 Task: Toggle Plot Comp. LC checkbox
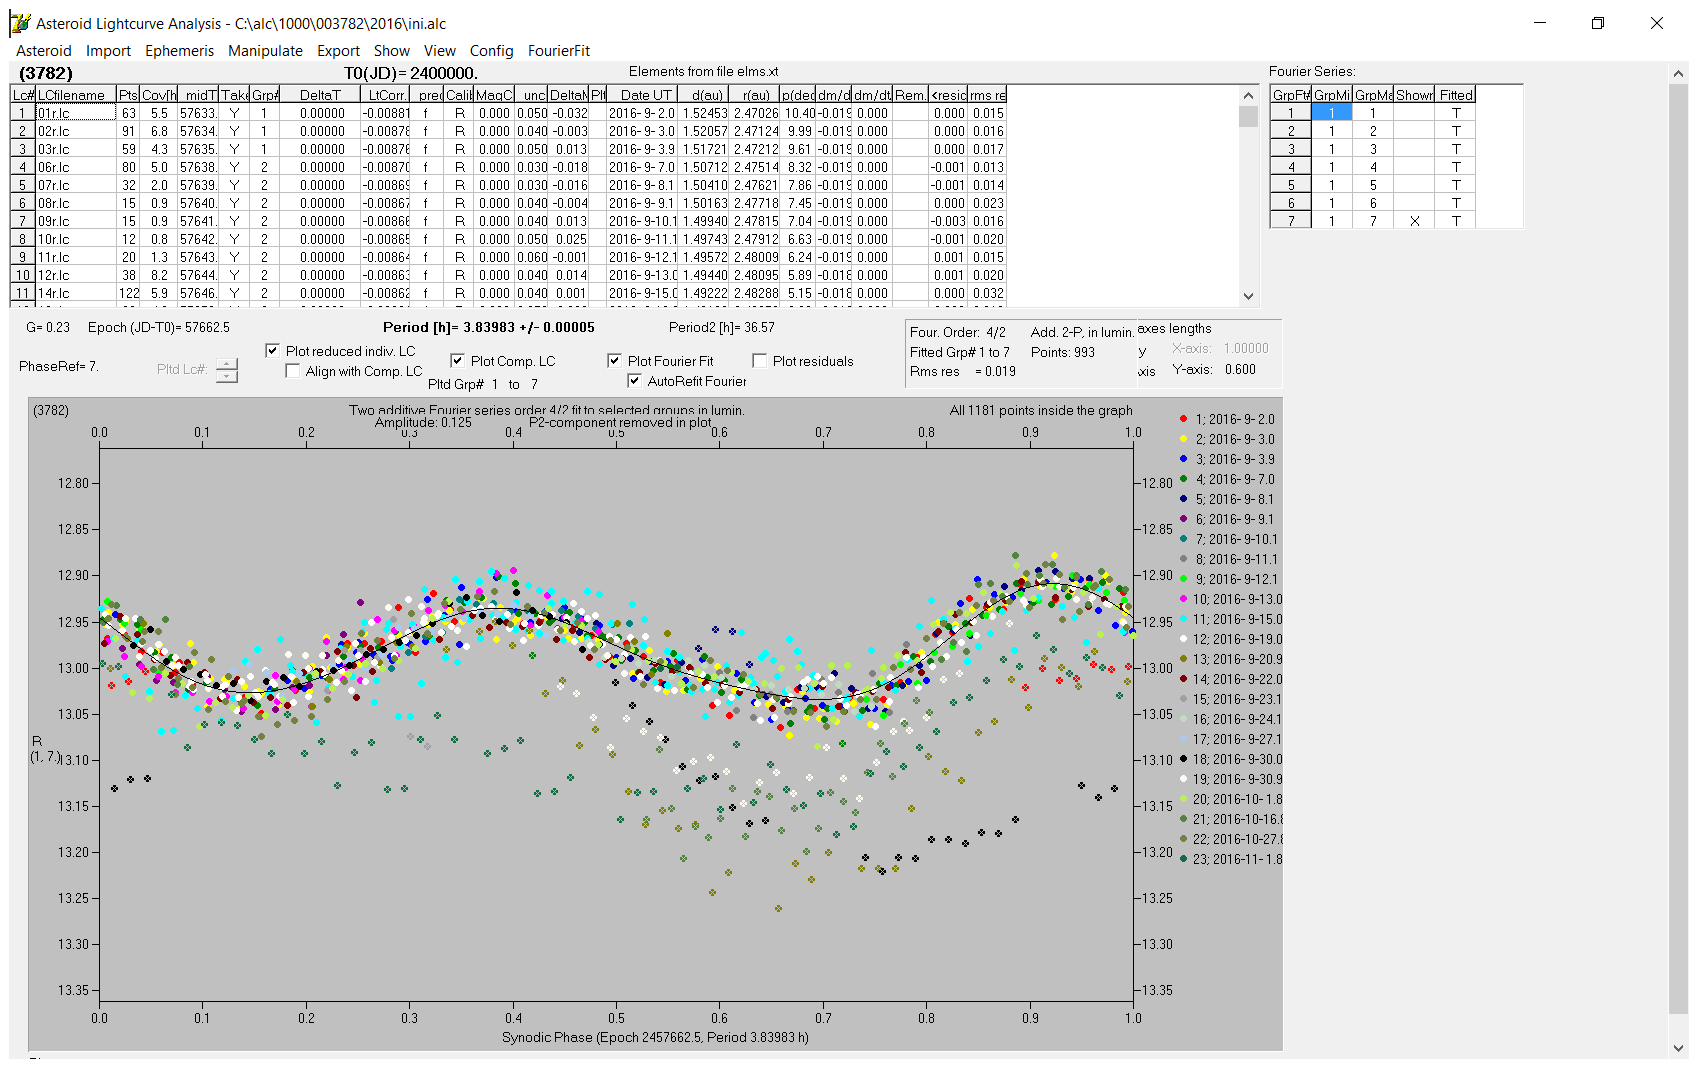pyautogui.click(x=457, y=361)
